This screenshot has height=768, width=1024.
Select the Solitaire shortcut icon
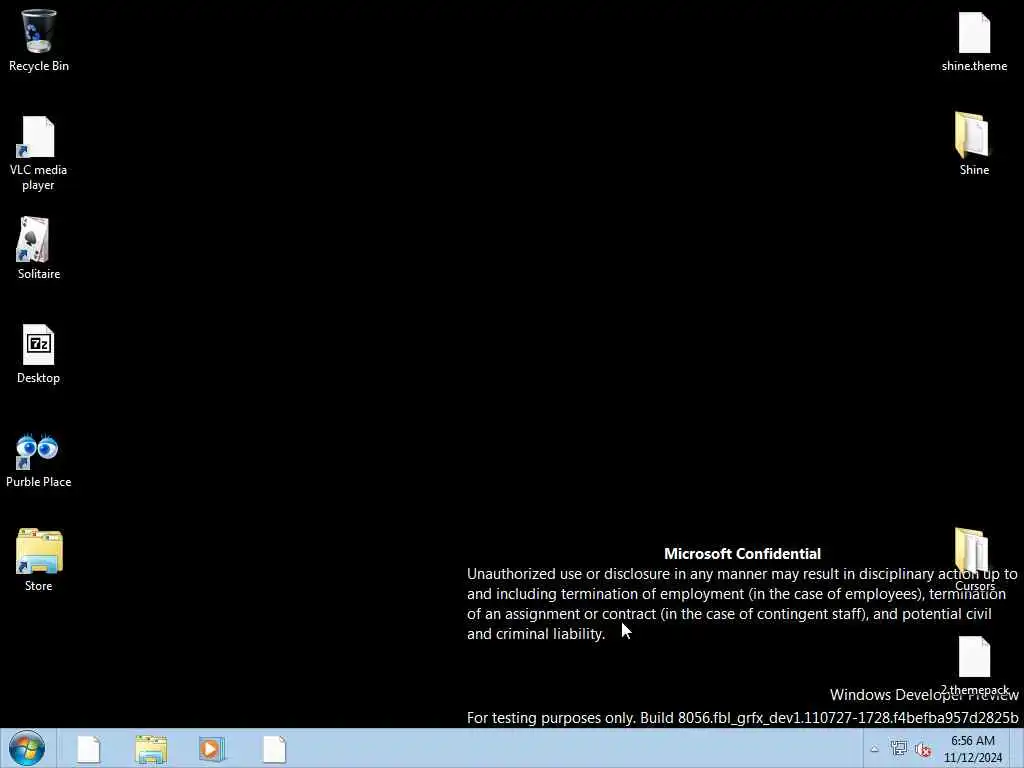click(x=39, y=249)
